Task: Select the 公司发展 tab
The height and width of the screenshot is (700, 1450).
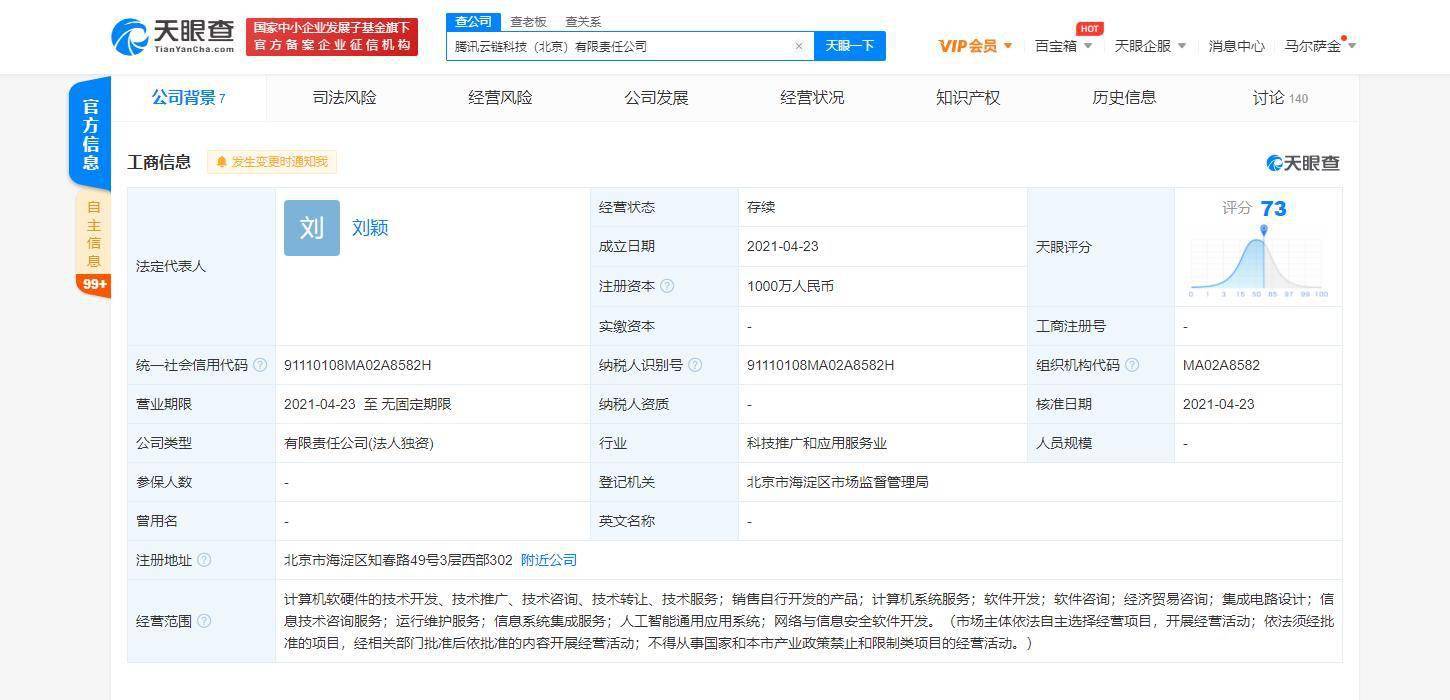Action: pyautogui.click(x=656, y=98)
